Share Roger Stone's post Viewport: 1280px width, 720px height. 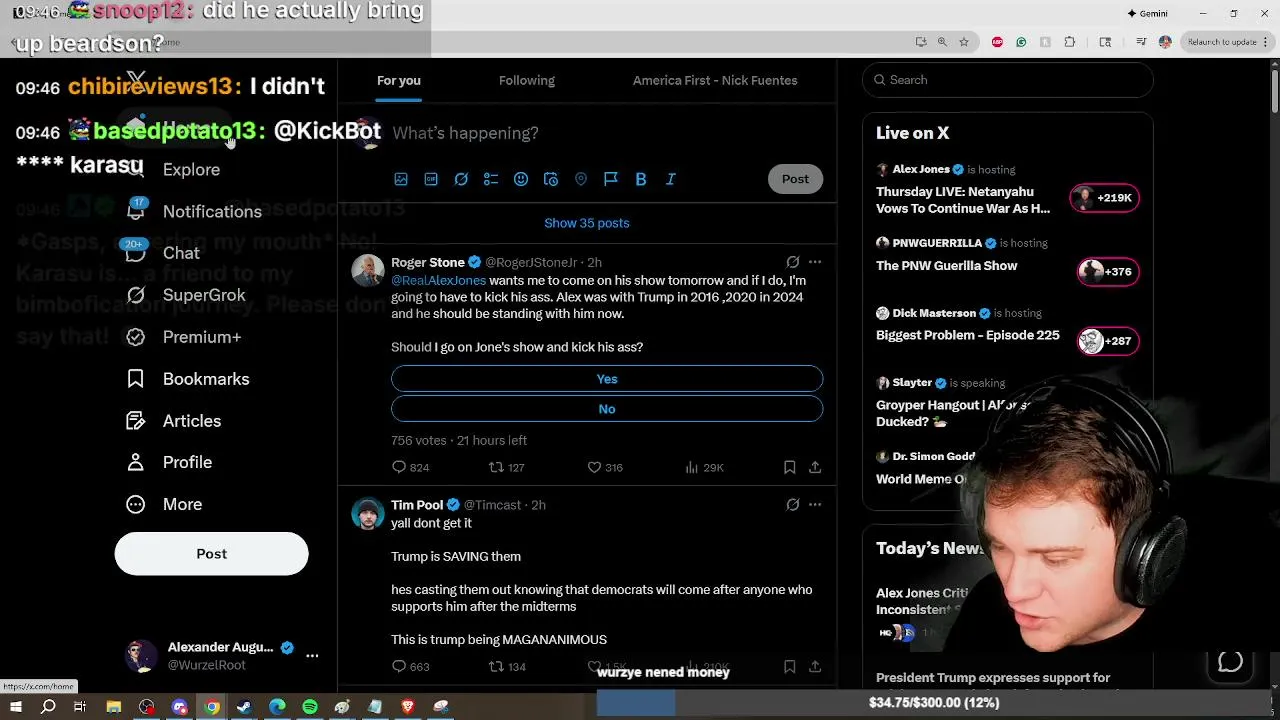point(815,467)
